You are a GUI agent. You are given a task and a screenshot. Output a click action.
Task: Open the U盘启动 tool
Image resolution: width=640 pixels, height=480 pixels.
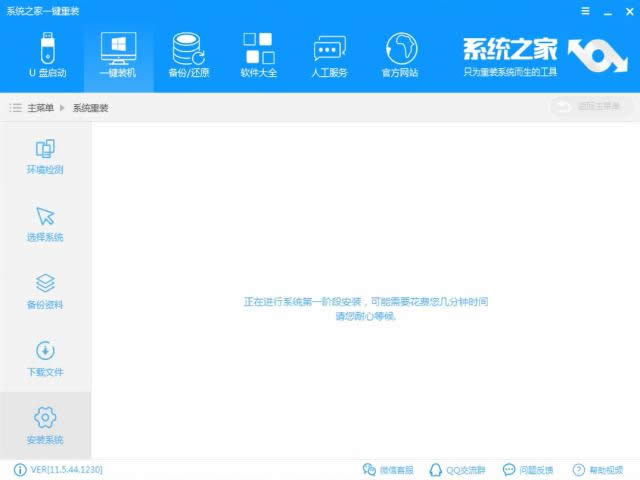point(48,55)
